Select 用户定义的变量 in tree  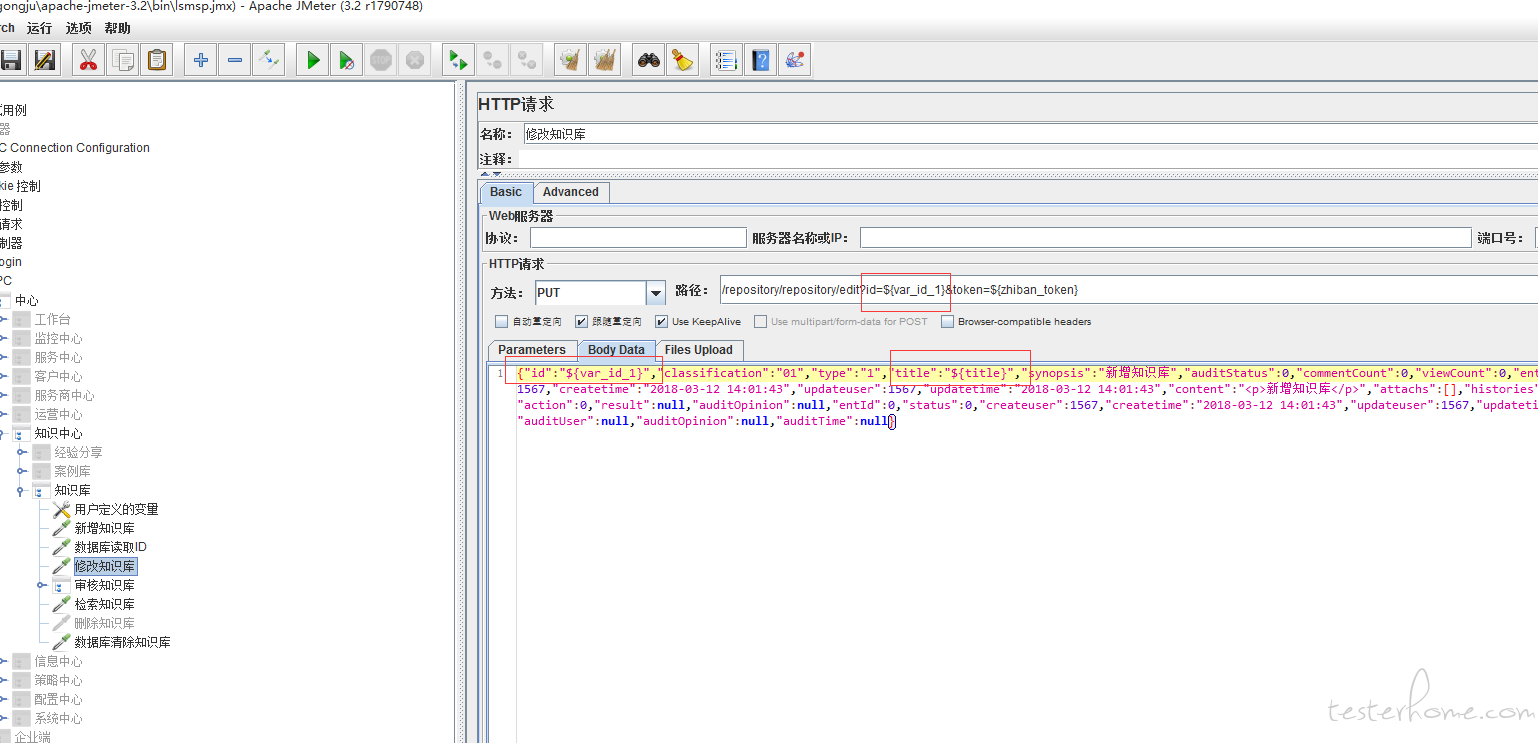(116, 509)
